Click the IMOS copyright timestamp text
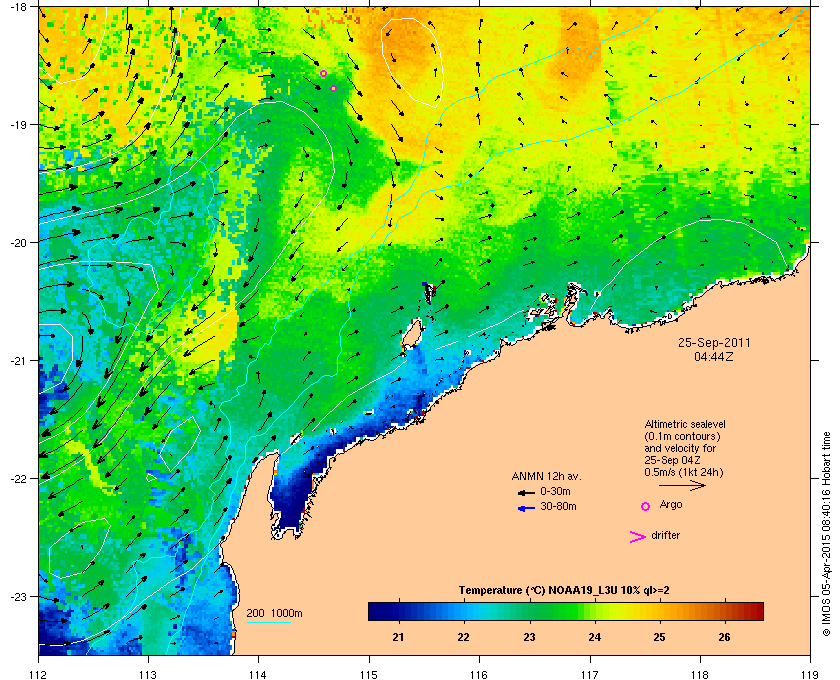 pos(826,535)
